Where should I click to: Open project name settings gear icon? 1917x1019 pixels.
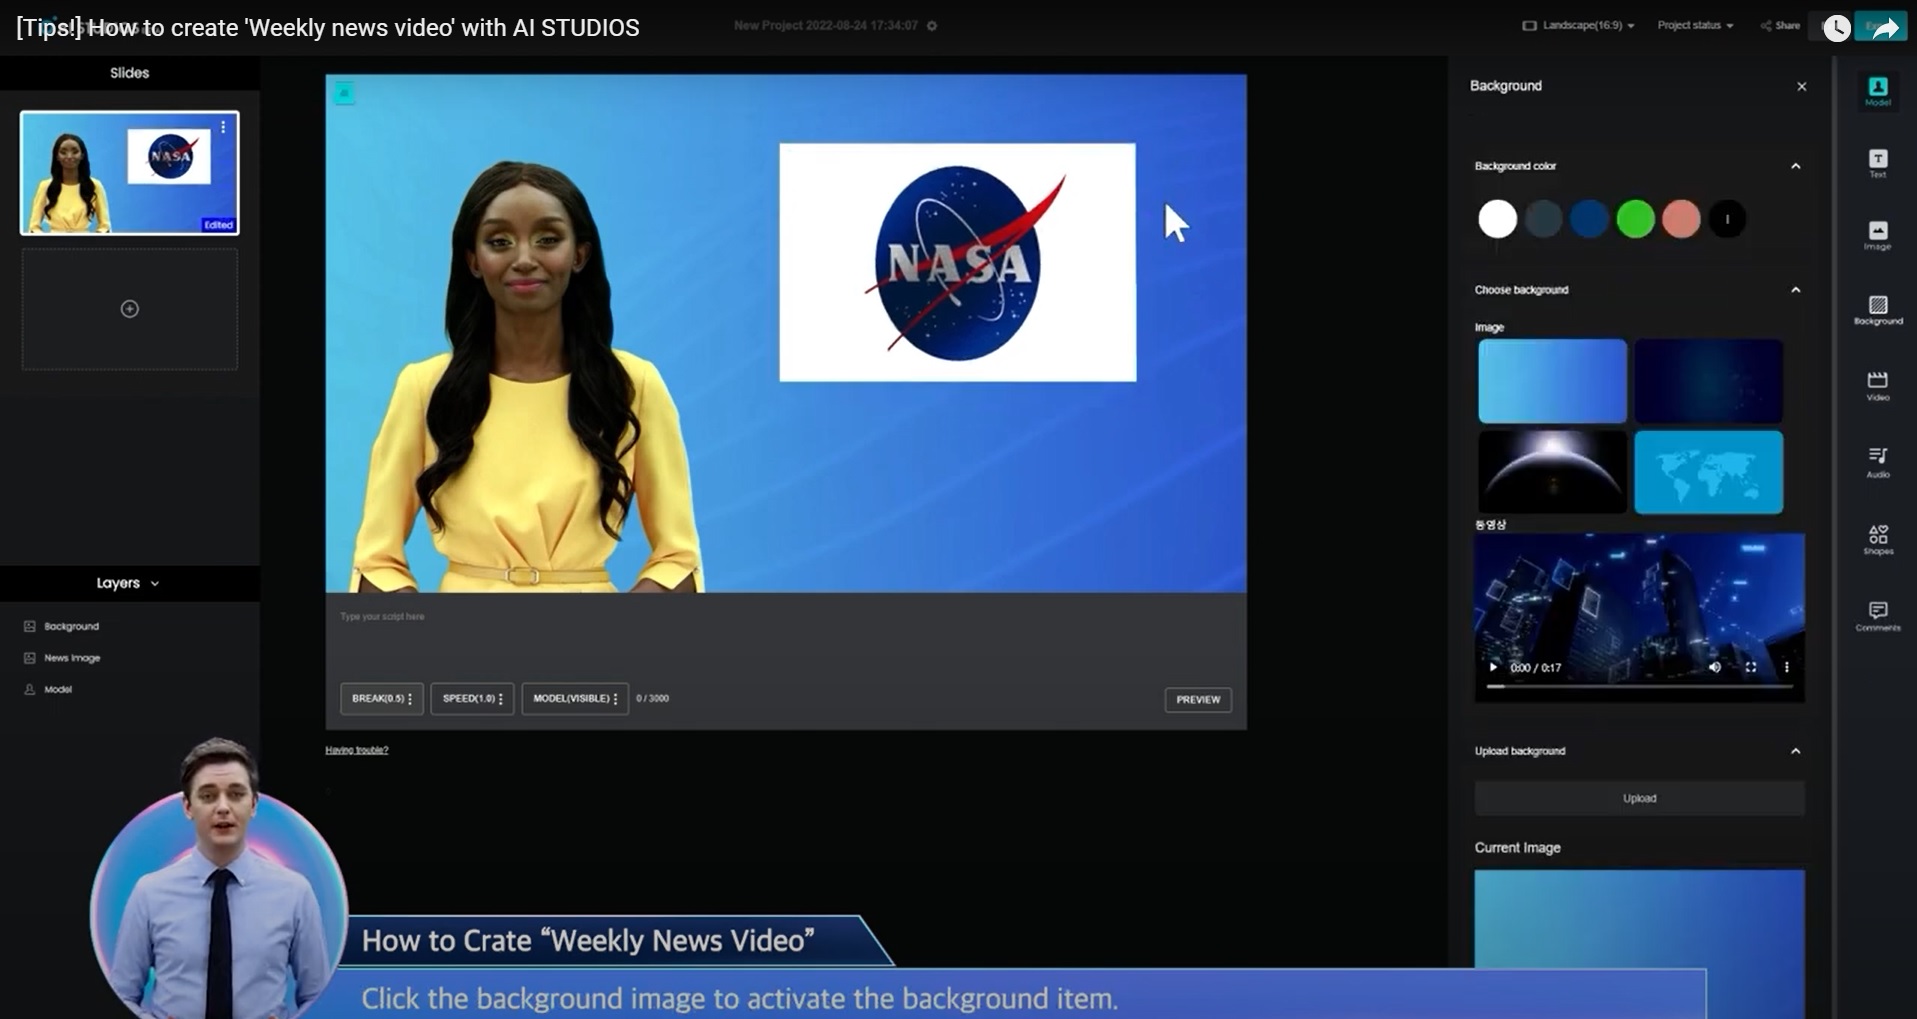(x=932, y=26)
